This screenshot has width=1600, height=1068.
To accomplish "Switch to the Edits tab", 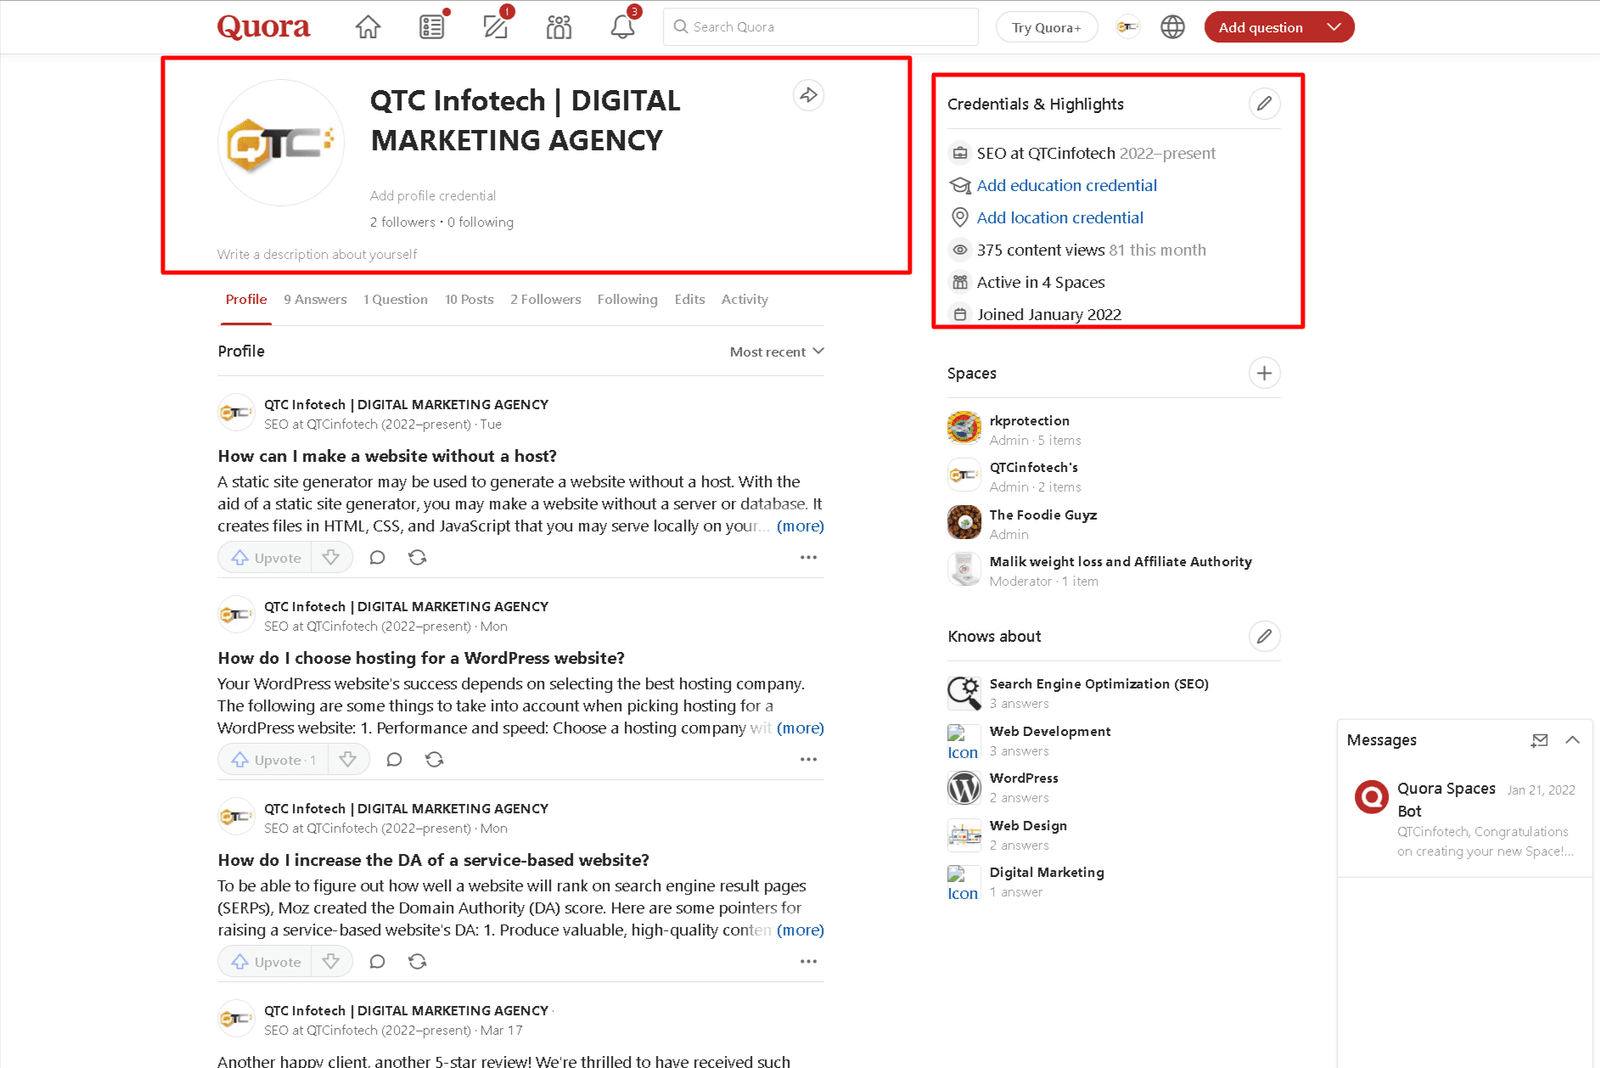I will tap(689, 299).
